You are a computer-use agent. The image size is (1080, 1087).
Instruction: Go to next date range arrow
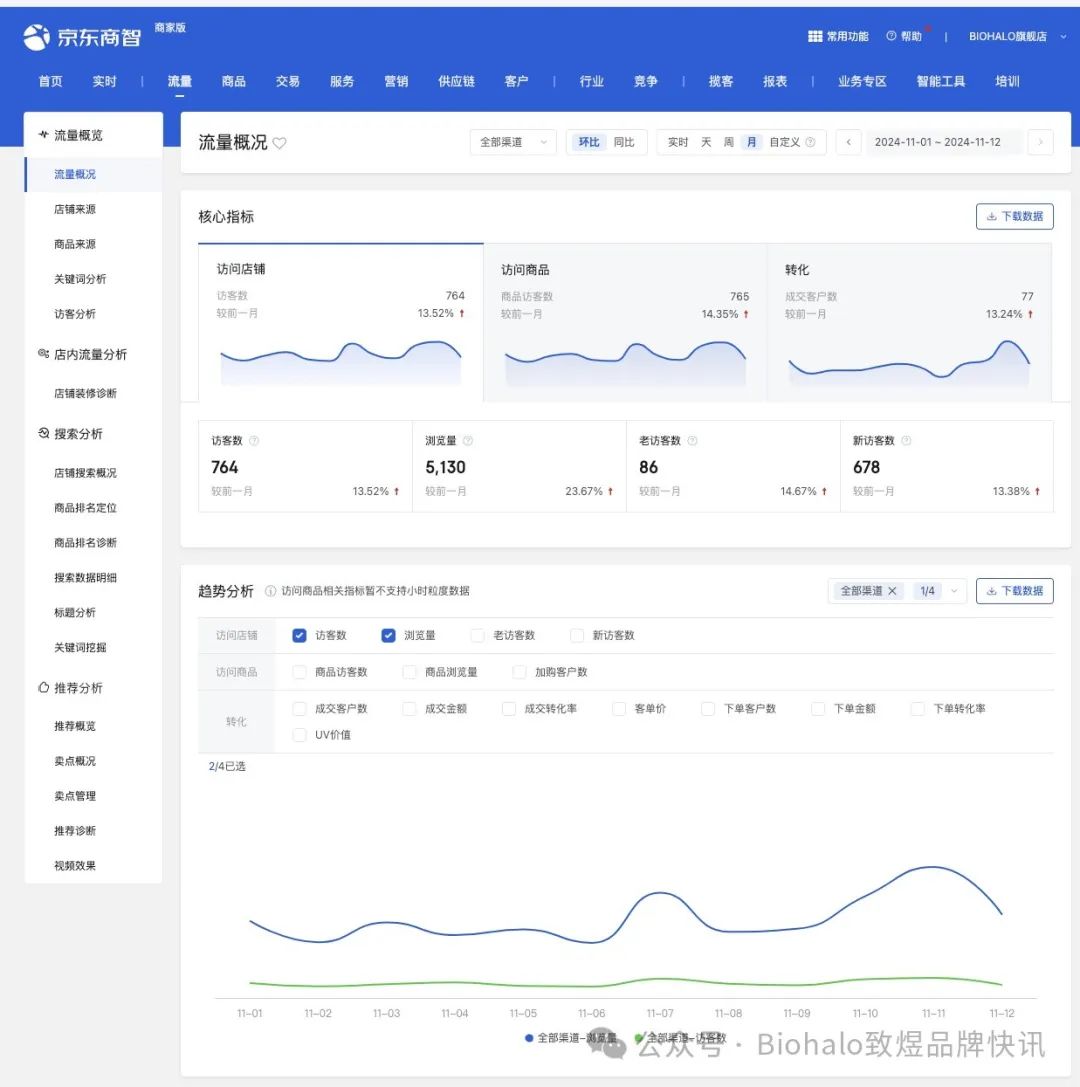(x=1040, y=142)
